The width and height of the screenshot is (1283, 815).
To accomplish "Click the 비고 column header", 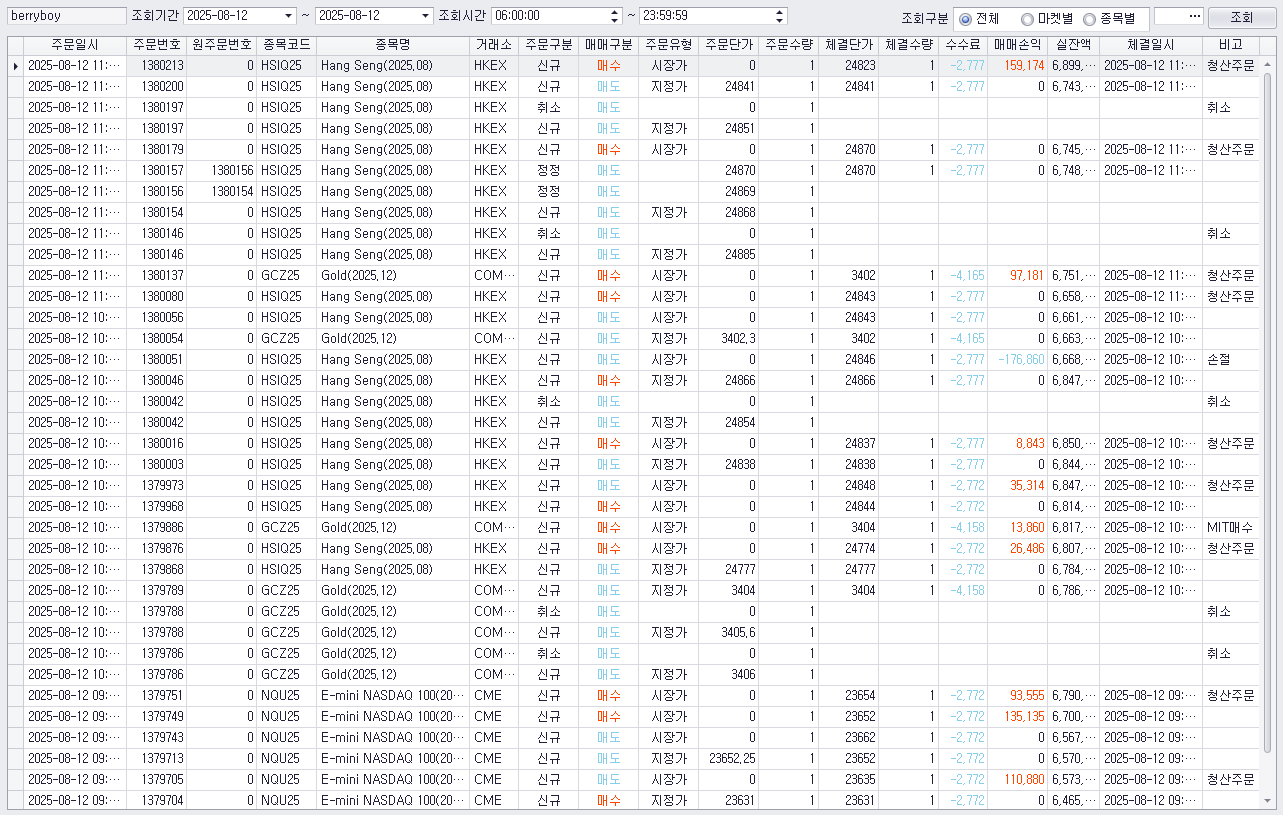I will (1231, 45).
